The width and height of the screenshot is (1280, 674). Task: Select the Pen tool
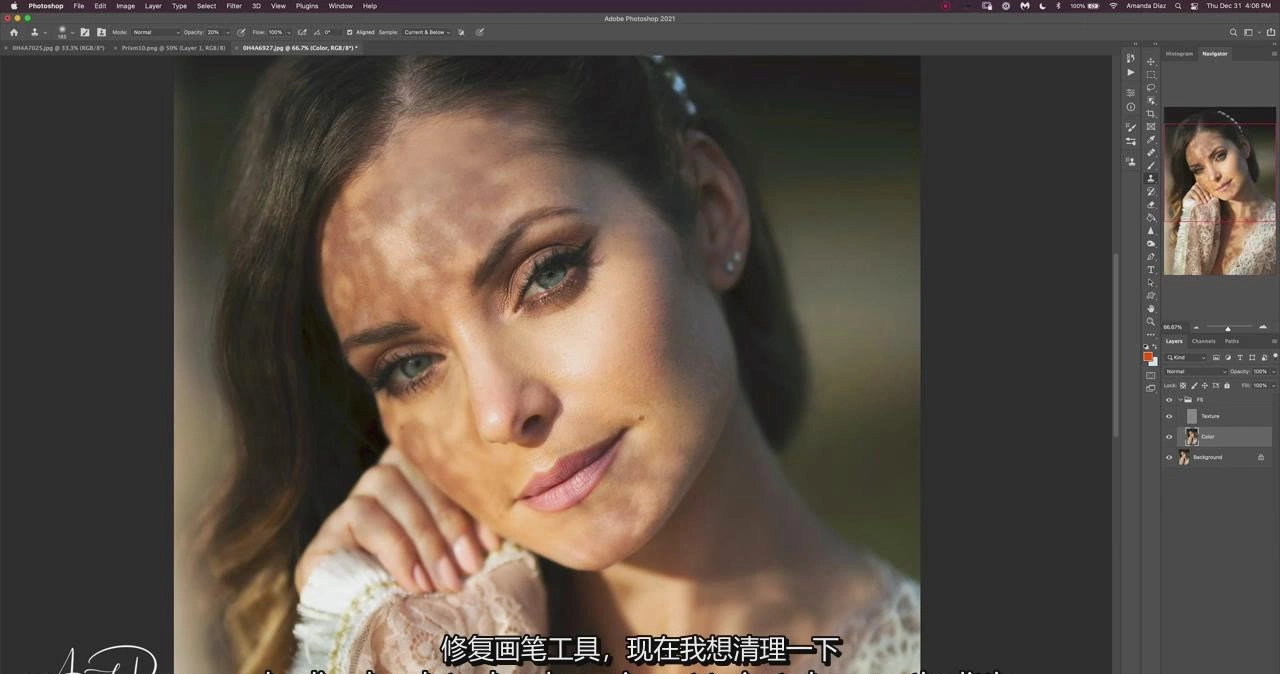(1151, 256)
